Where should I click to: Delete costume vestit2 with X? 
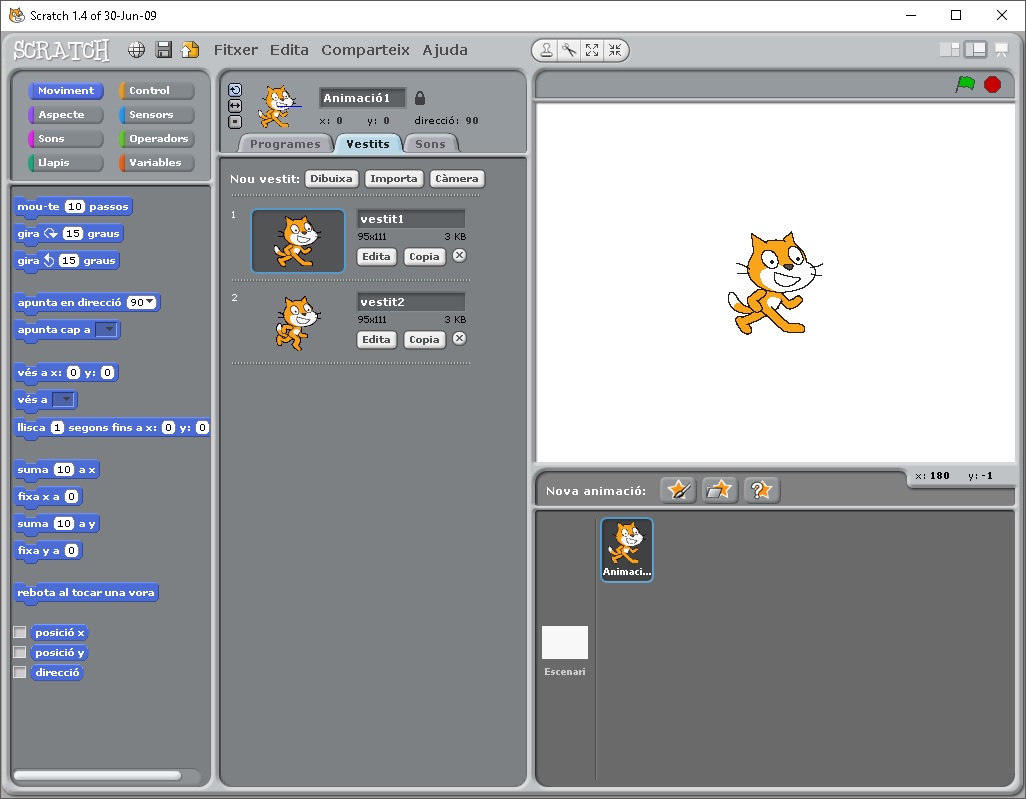click(x=459, y=339)
